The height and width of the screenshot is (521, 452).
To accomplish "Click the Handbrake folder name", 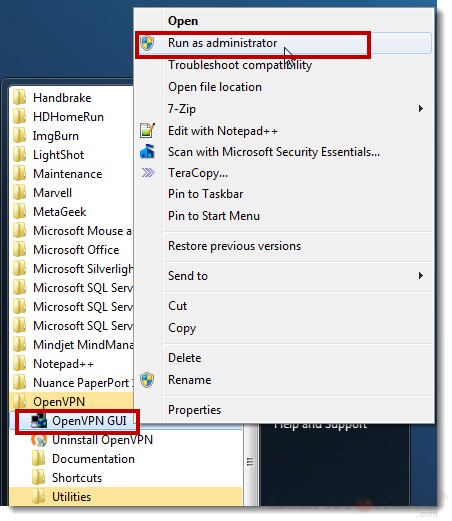I will coord(62,98).
